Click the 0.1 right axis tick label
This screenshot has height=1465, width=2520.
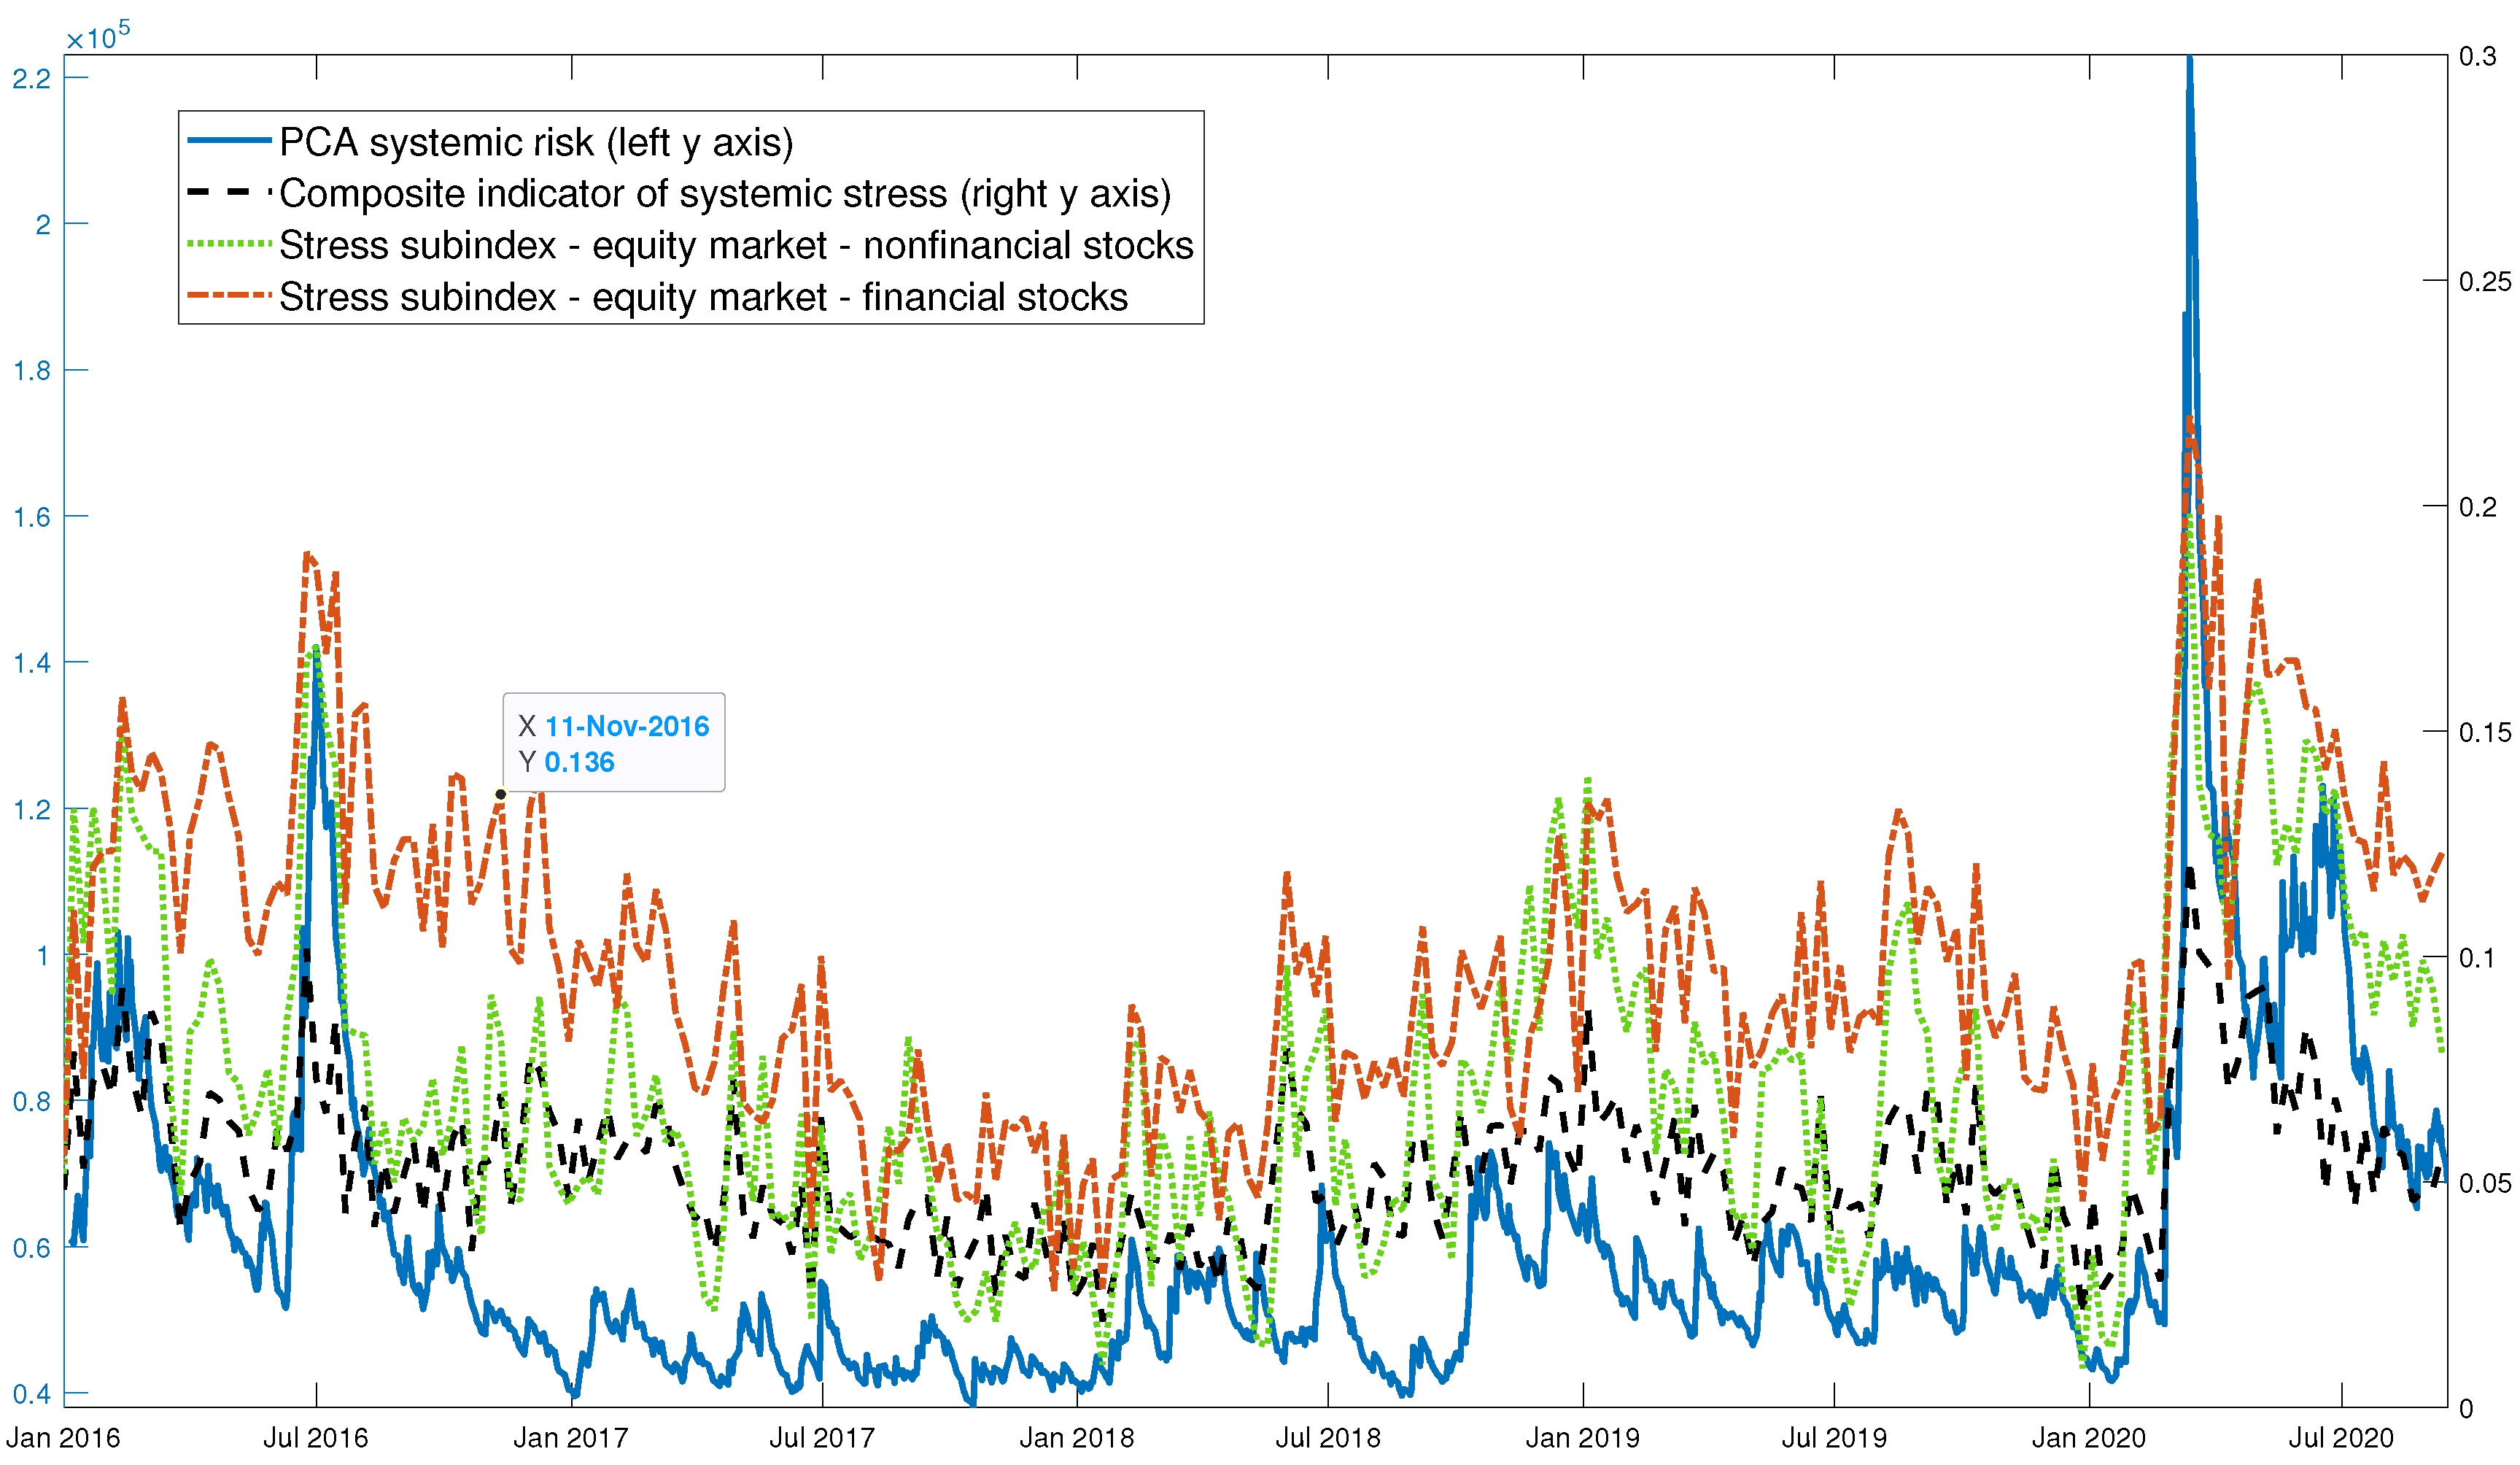pyautogui.click(x=2477, y=958)
